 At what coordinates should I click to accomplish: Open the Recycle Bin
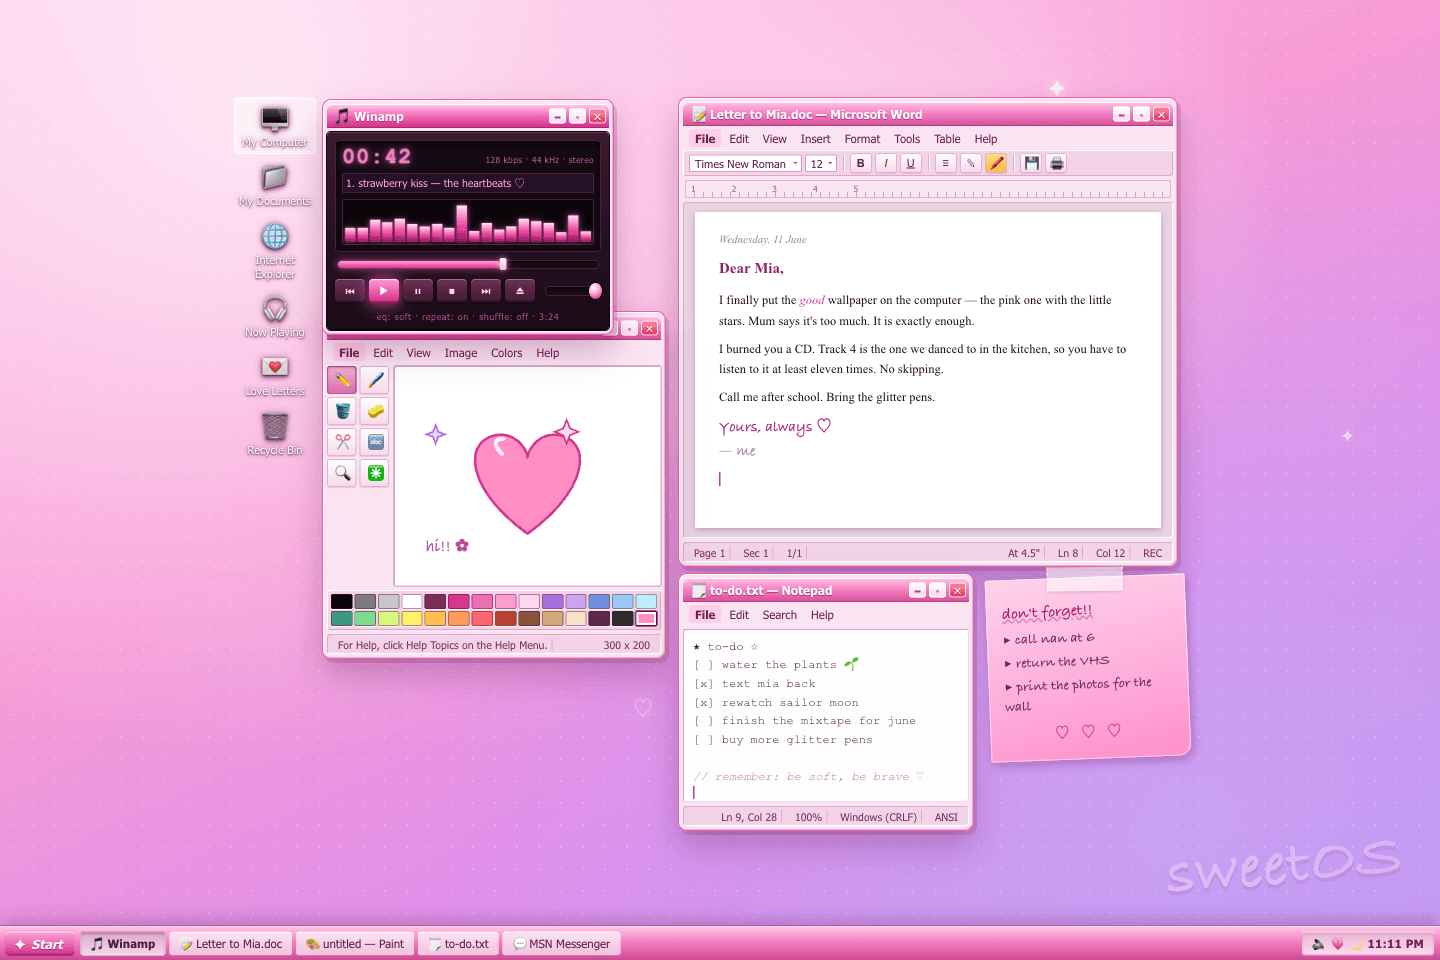pos(275,434)
